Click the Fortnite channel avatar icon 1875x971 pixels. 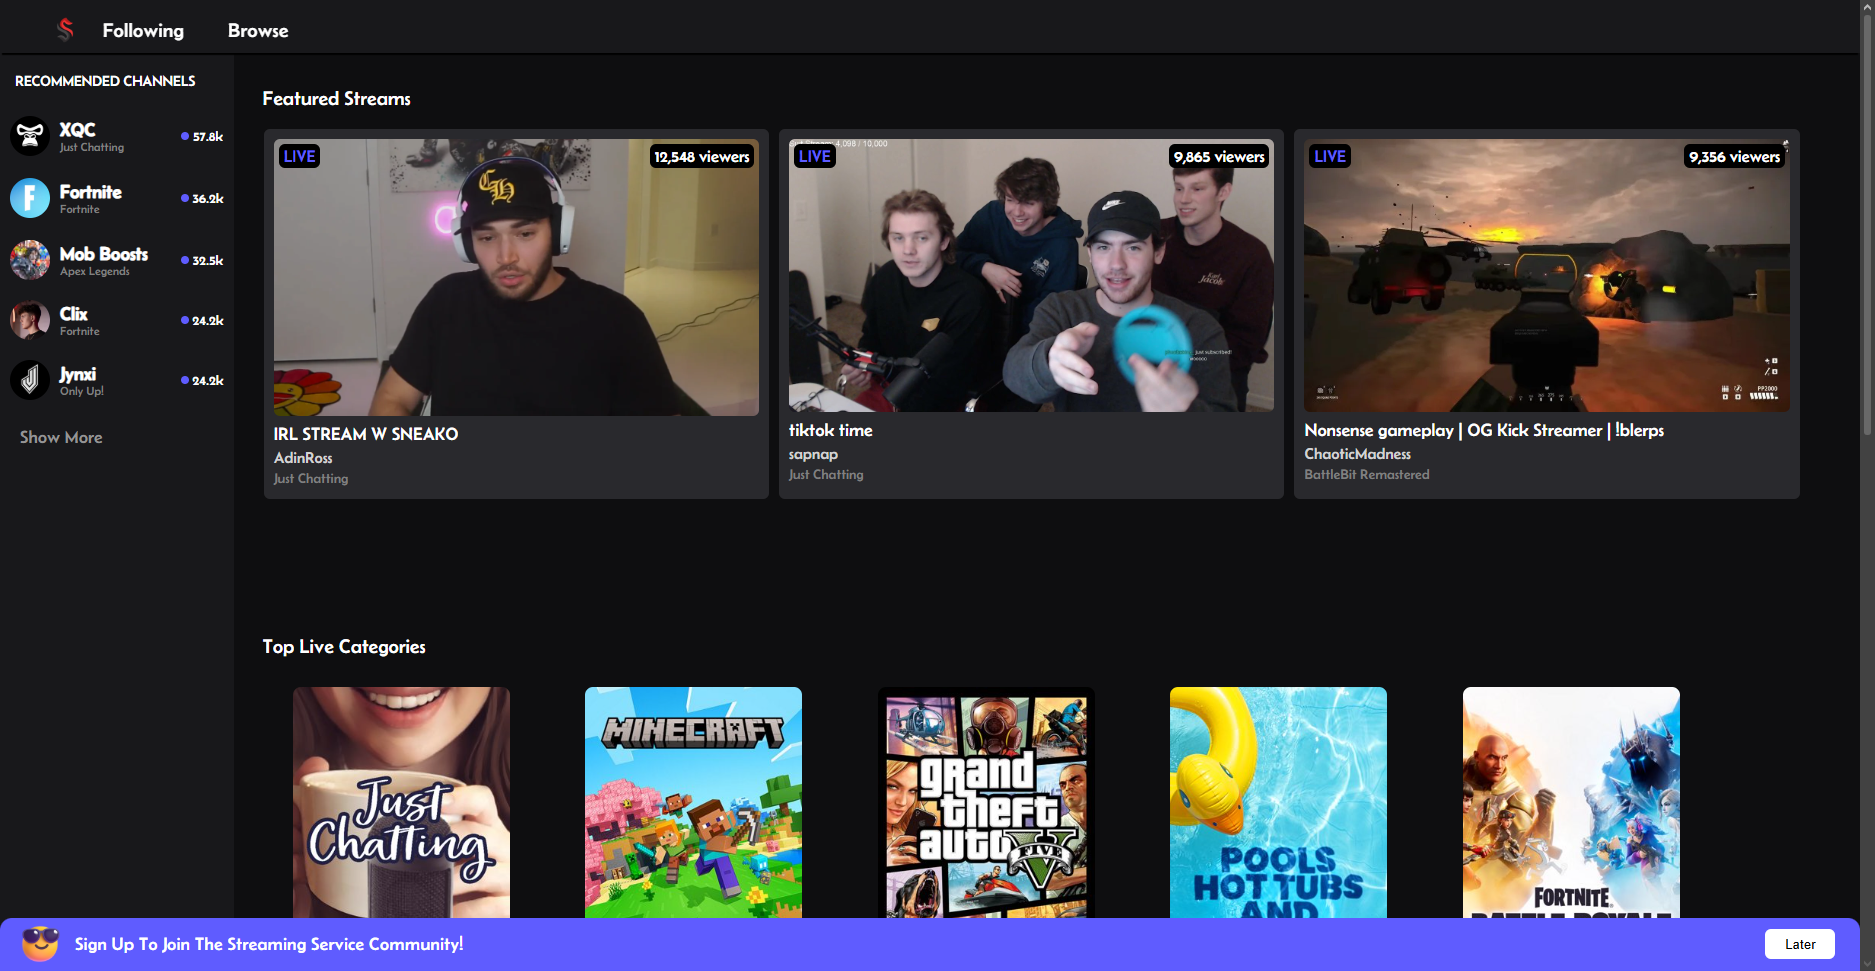pos(30,198)
